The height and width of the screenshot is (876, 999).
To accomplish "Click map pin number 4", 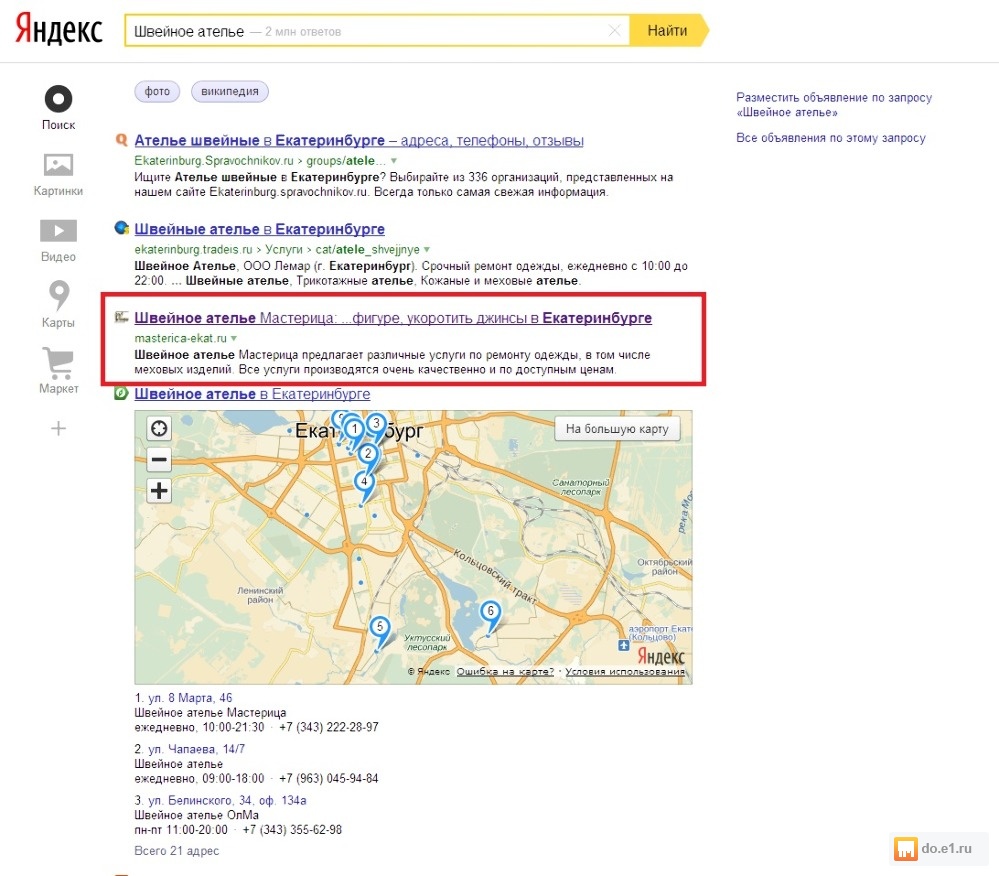I will 364,483.
